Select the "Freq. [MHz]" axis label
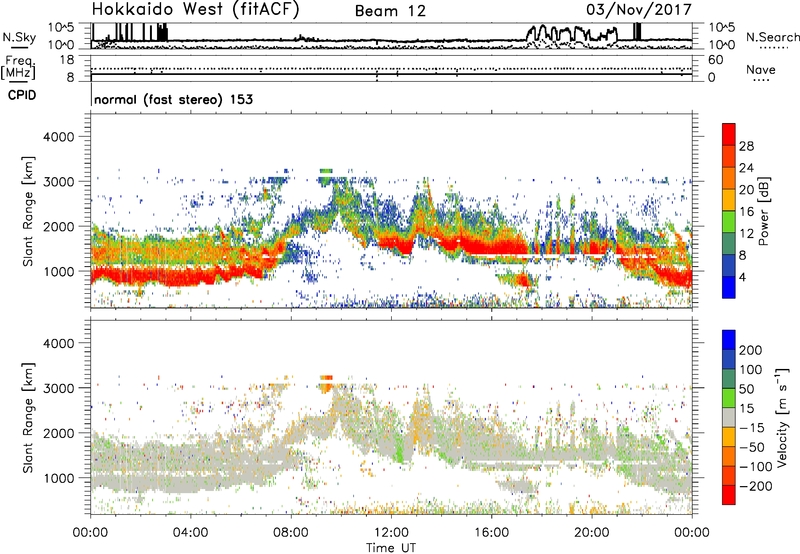 click(x=18, y=67)
